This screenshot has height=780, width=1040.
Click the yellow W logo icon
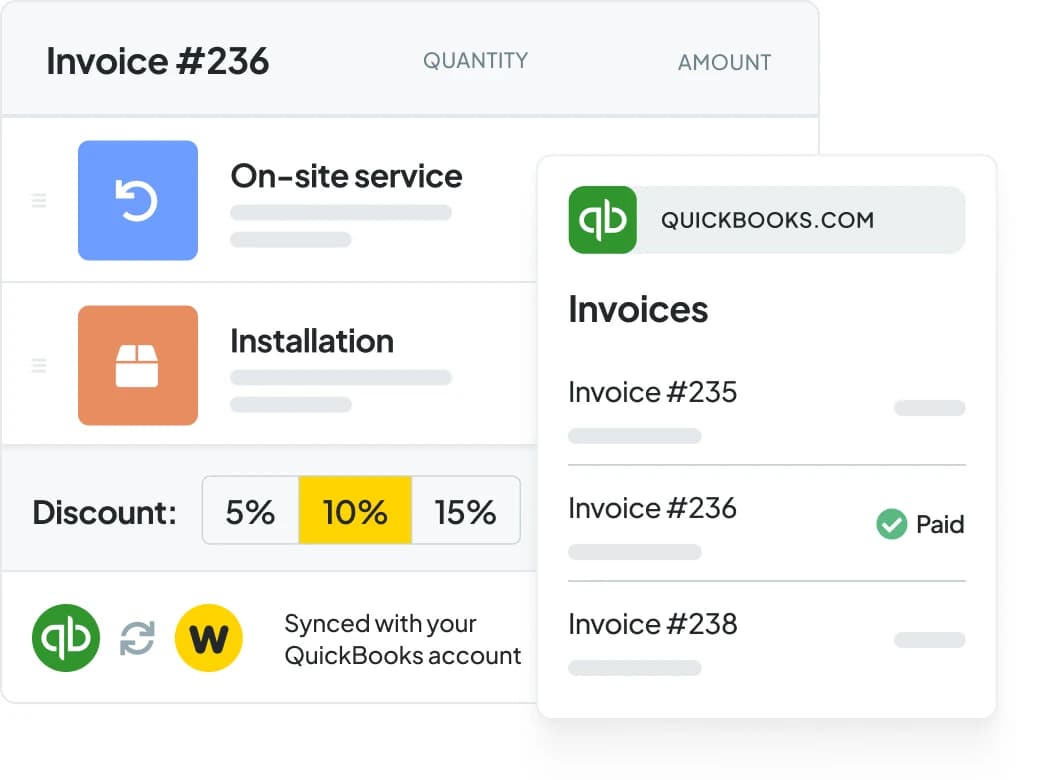[x=208, y=638]
